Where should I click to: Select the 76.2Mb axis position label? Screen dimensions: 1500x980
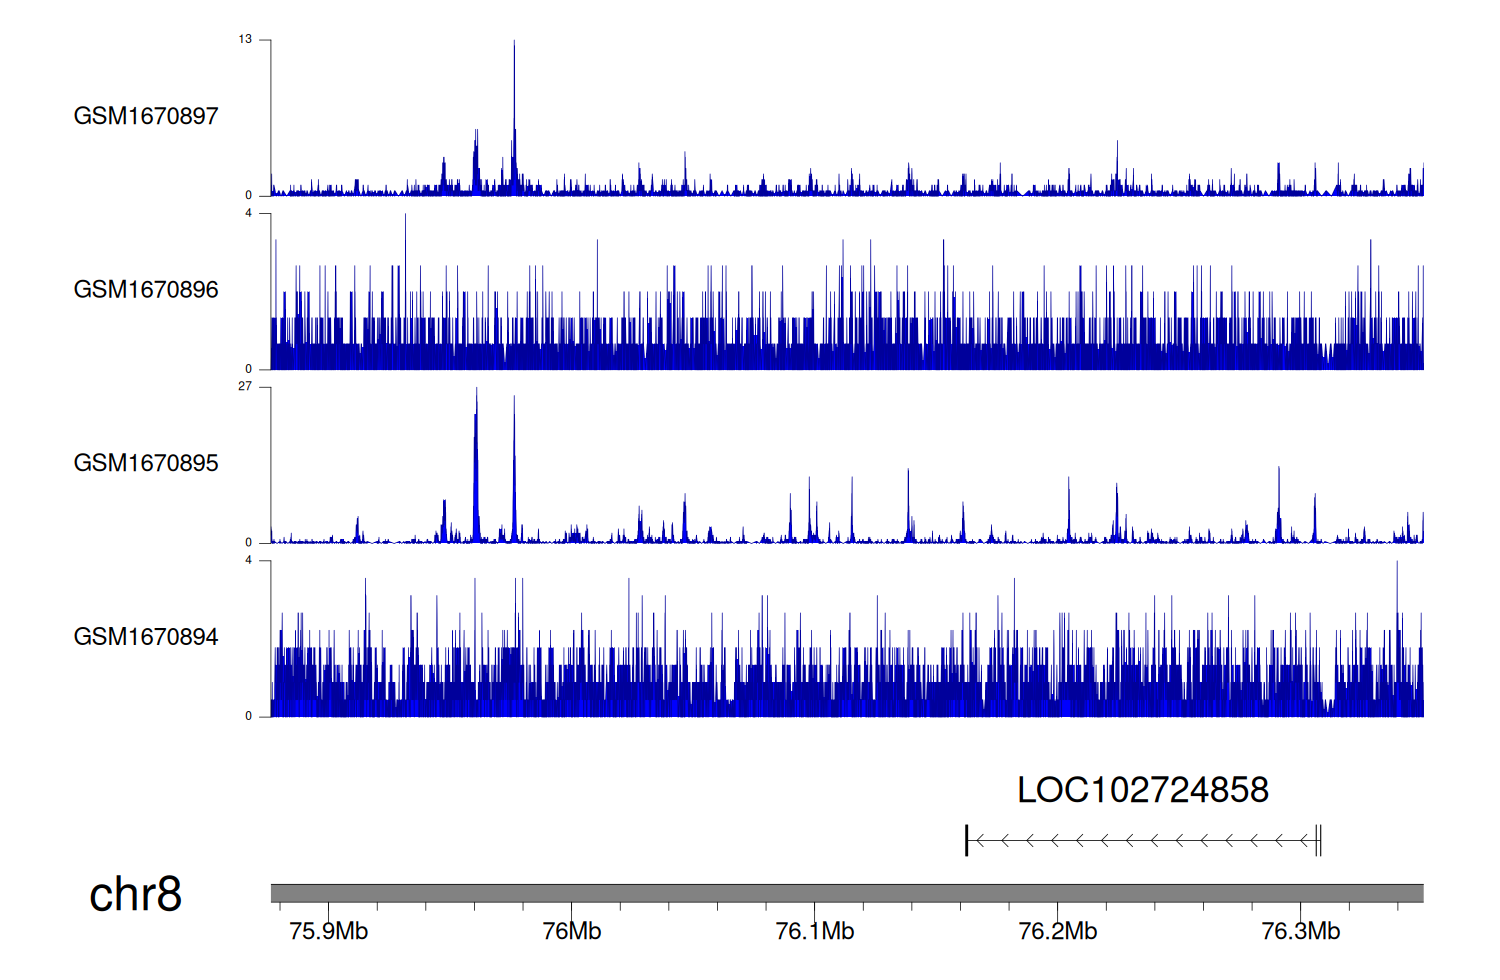click(1058, 931)
